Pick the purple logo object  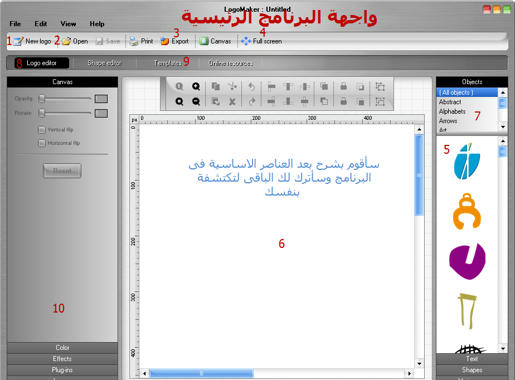point(467,261)
